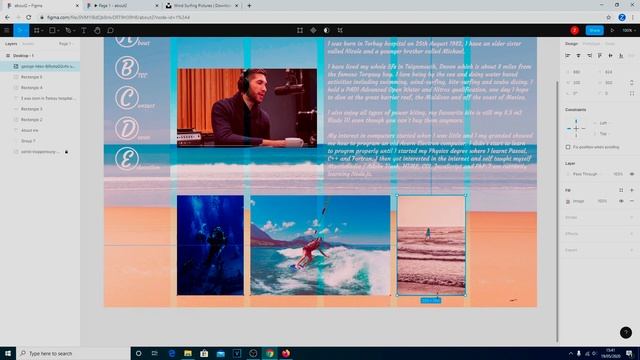Switch to the Code tab
This screenshot has width=640, height=360.
609,44
